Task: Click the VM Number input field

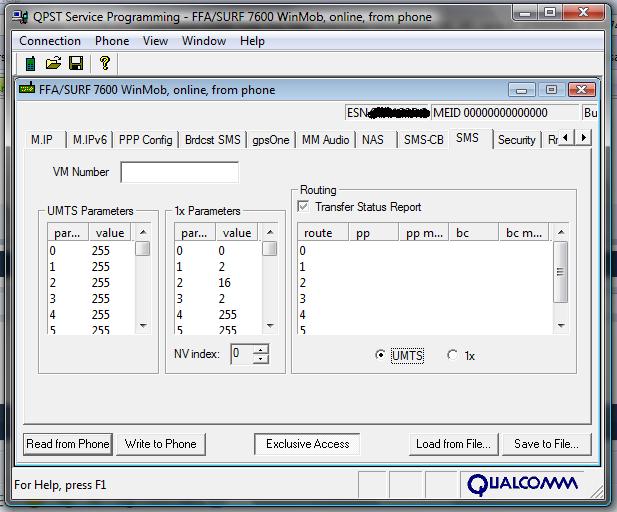Action: (x=179, y=172)
